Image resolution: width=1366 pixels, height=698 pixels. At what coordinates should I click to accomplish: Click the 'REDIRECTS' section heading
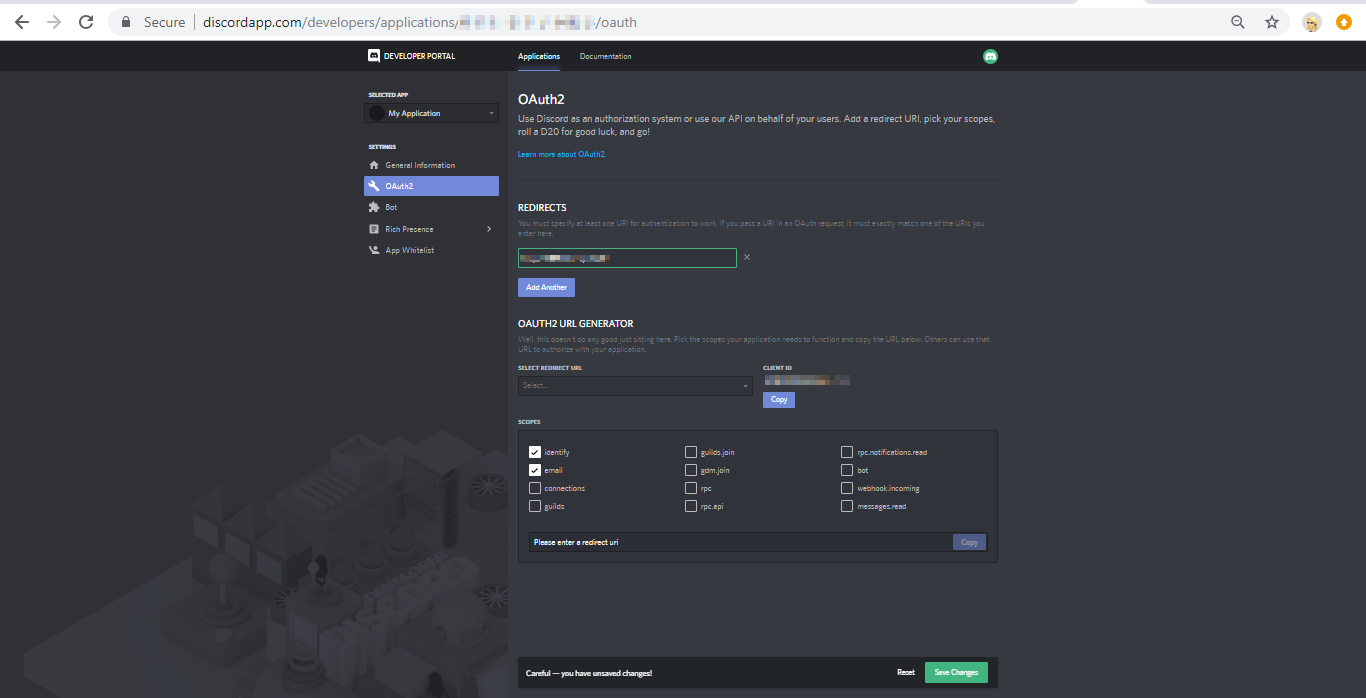[542, 208]
